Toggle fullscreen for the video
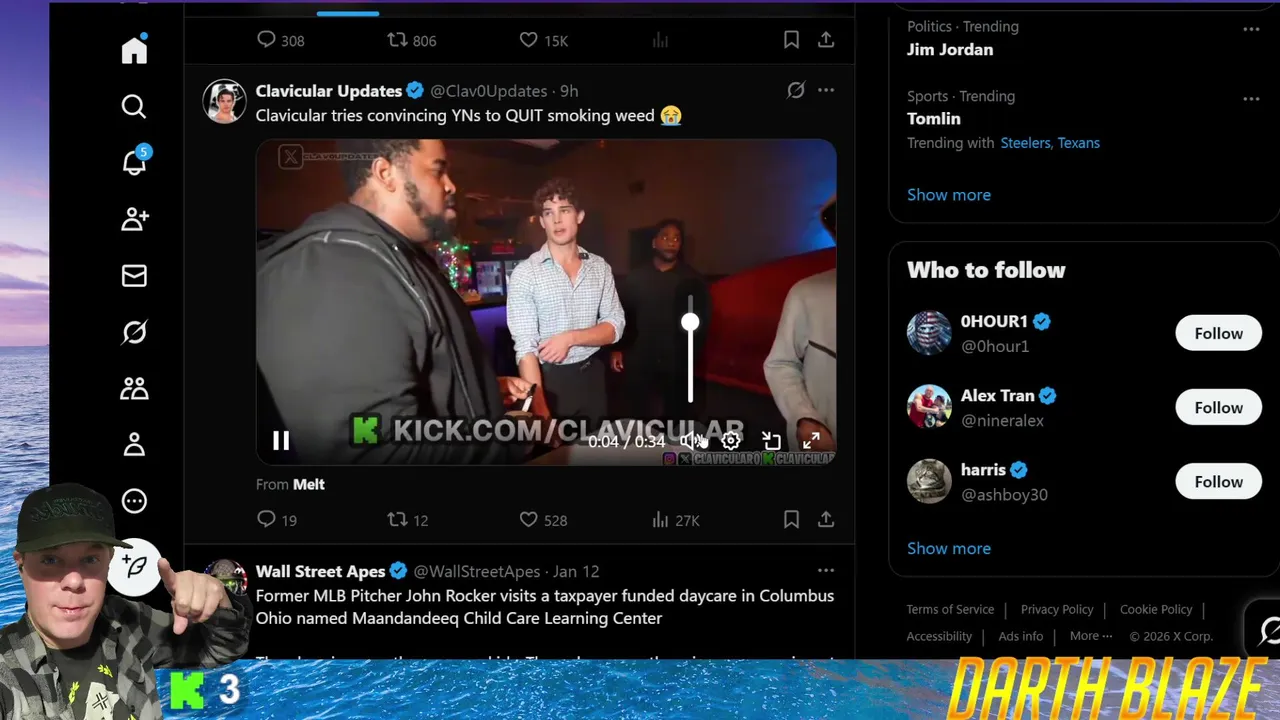This screenshot has width=1280, height=720. pyautogui.click(x=811, y=440)
